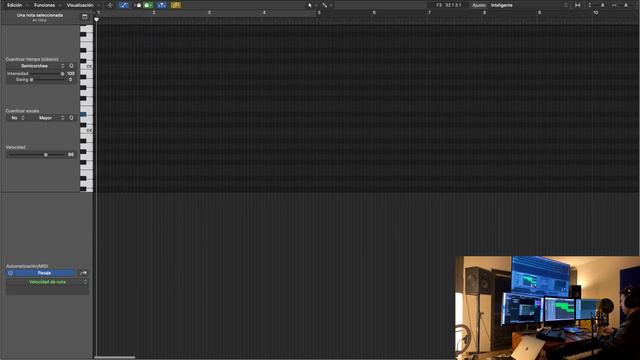
Task: Click the position display in the toolbar
Action: (x=448, y=5)
